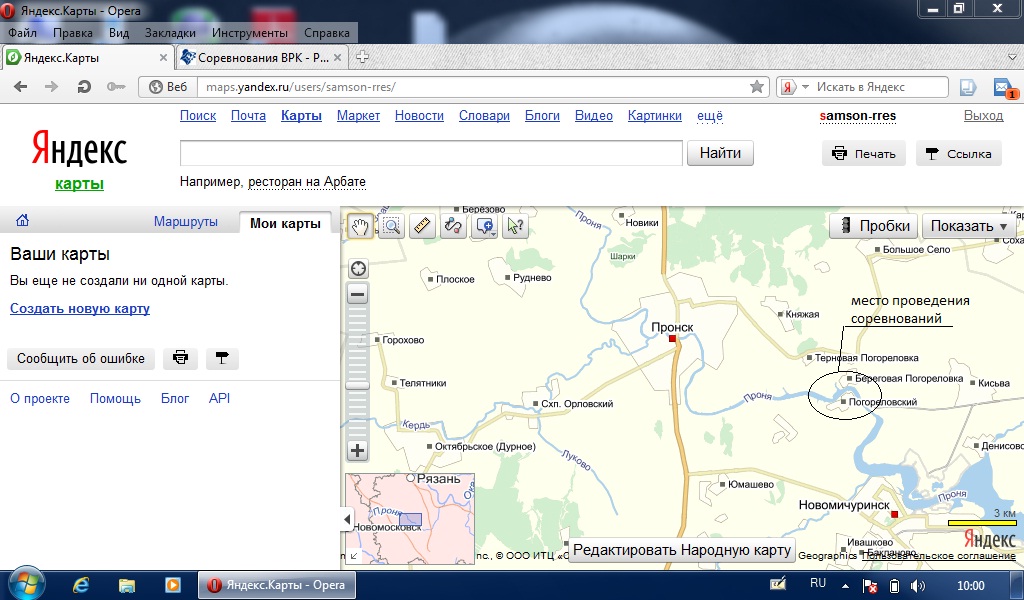
Task: Click the ресторан на Арбате example
Action: [x=307, y=182]
